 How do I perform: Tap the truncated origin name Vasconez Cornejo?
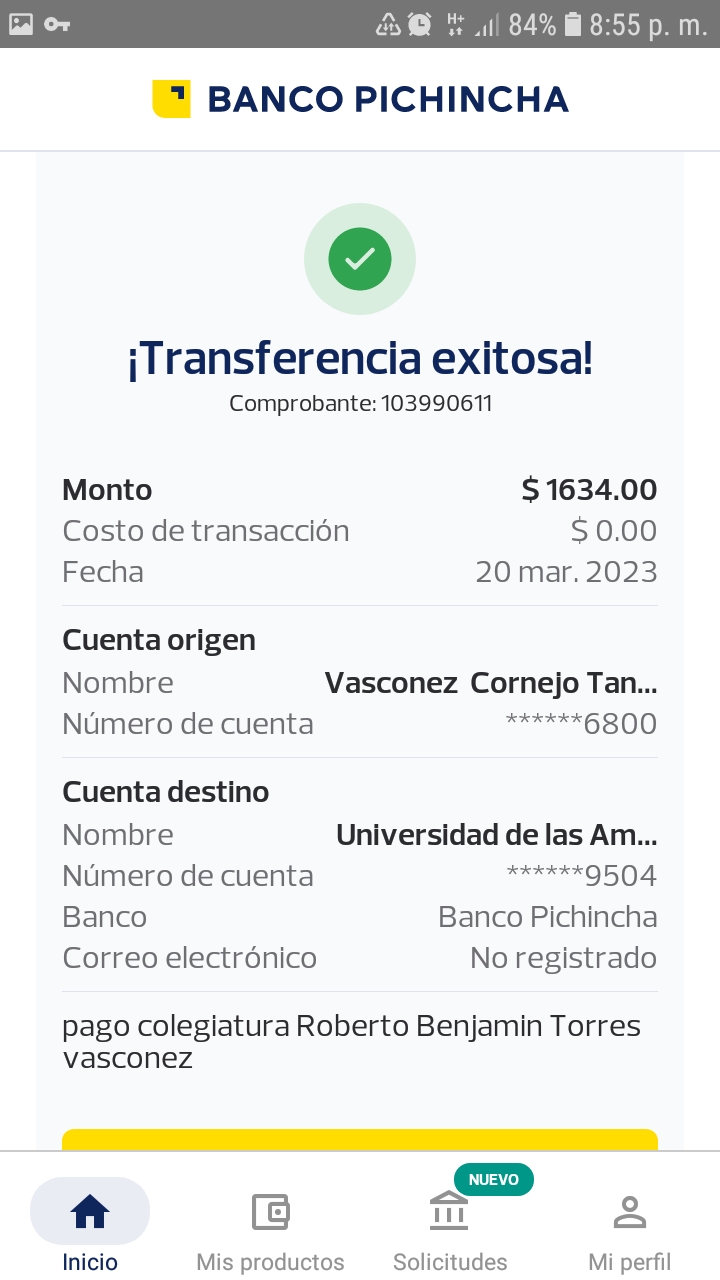tap(491, 683)
